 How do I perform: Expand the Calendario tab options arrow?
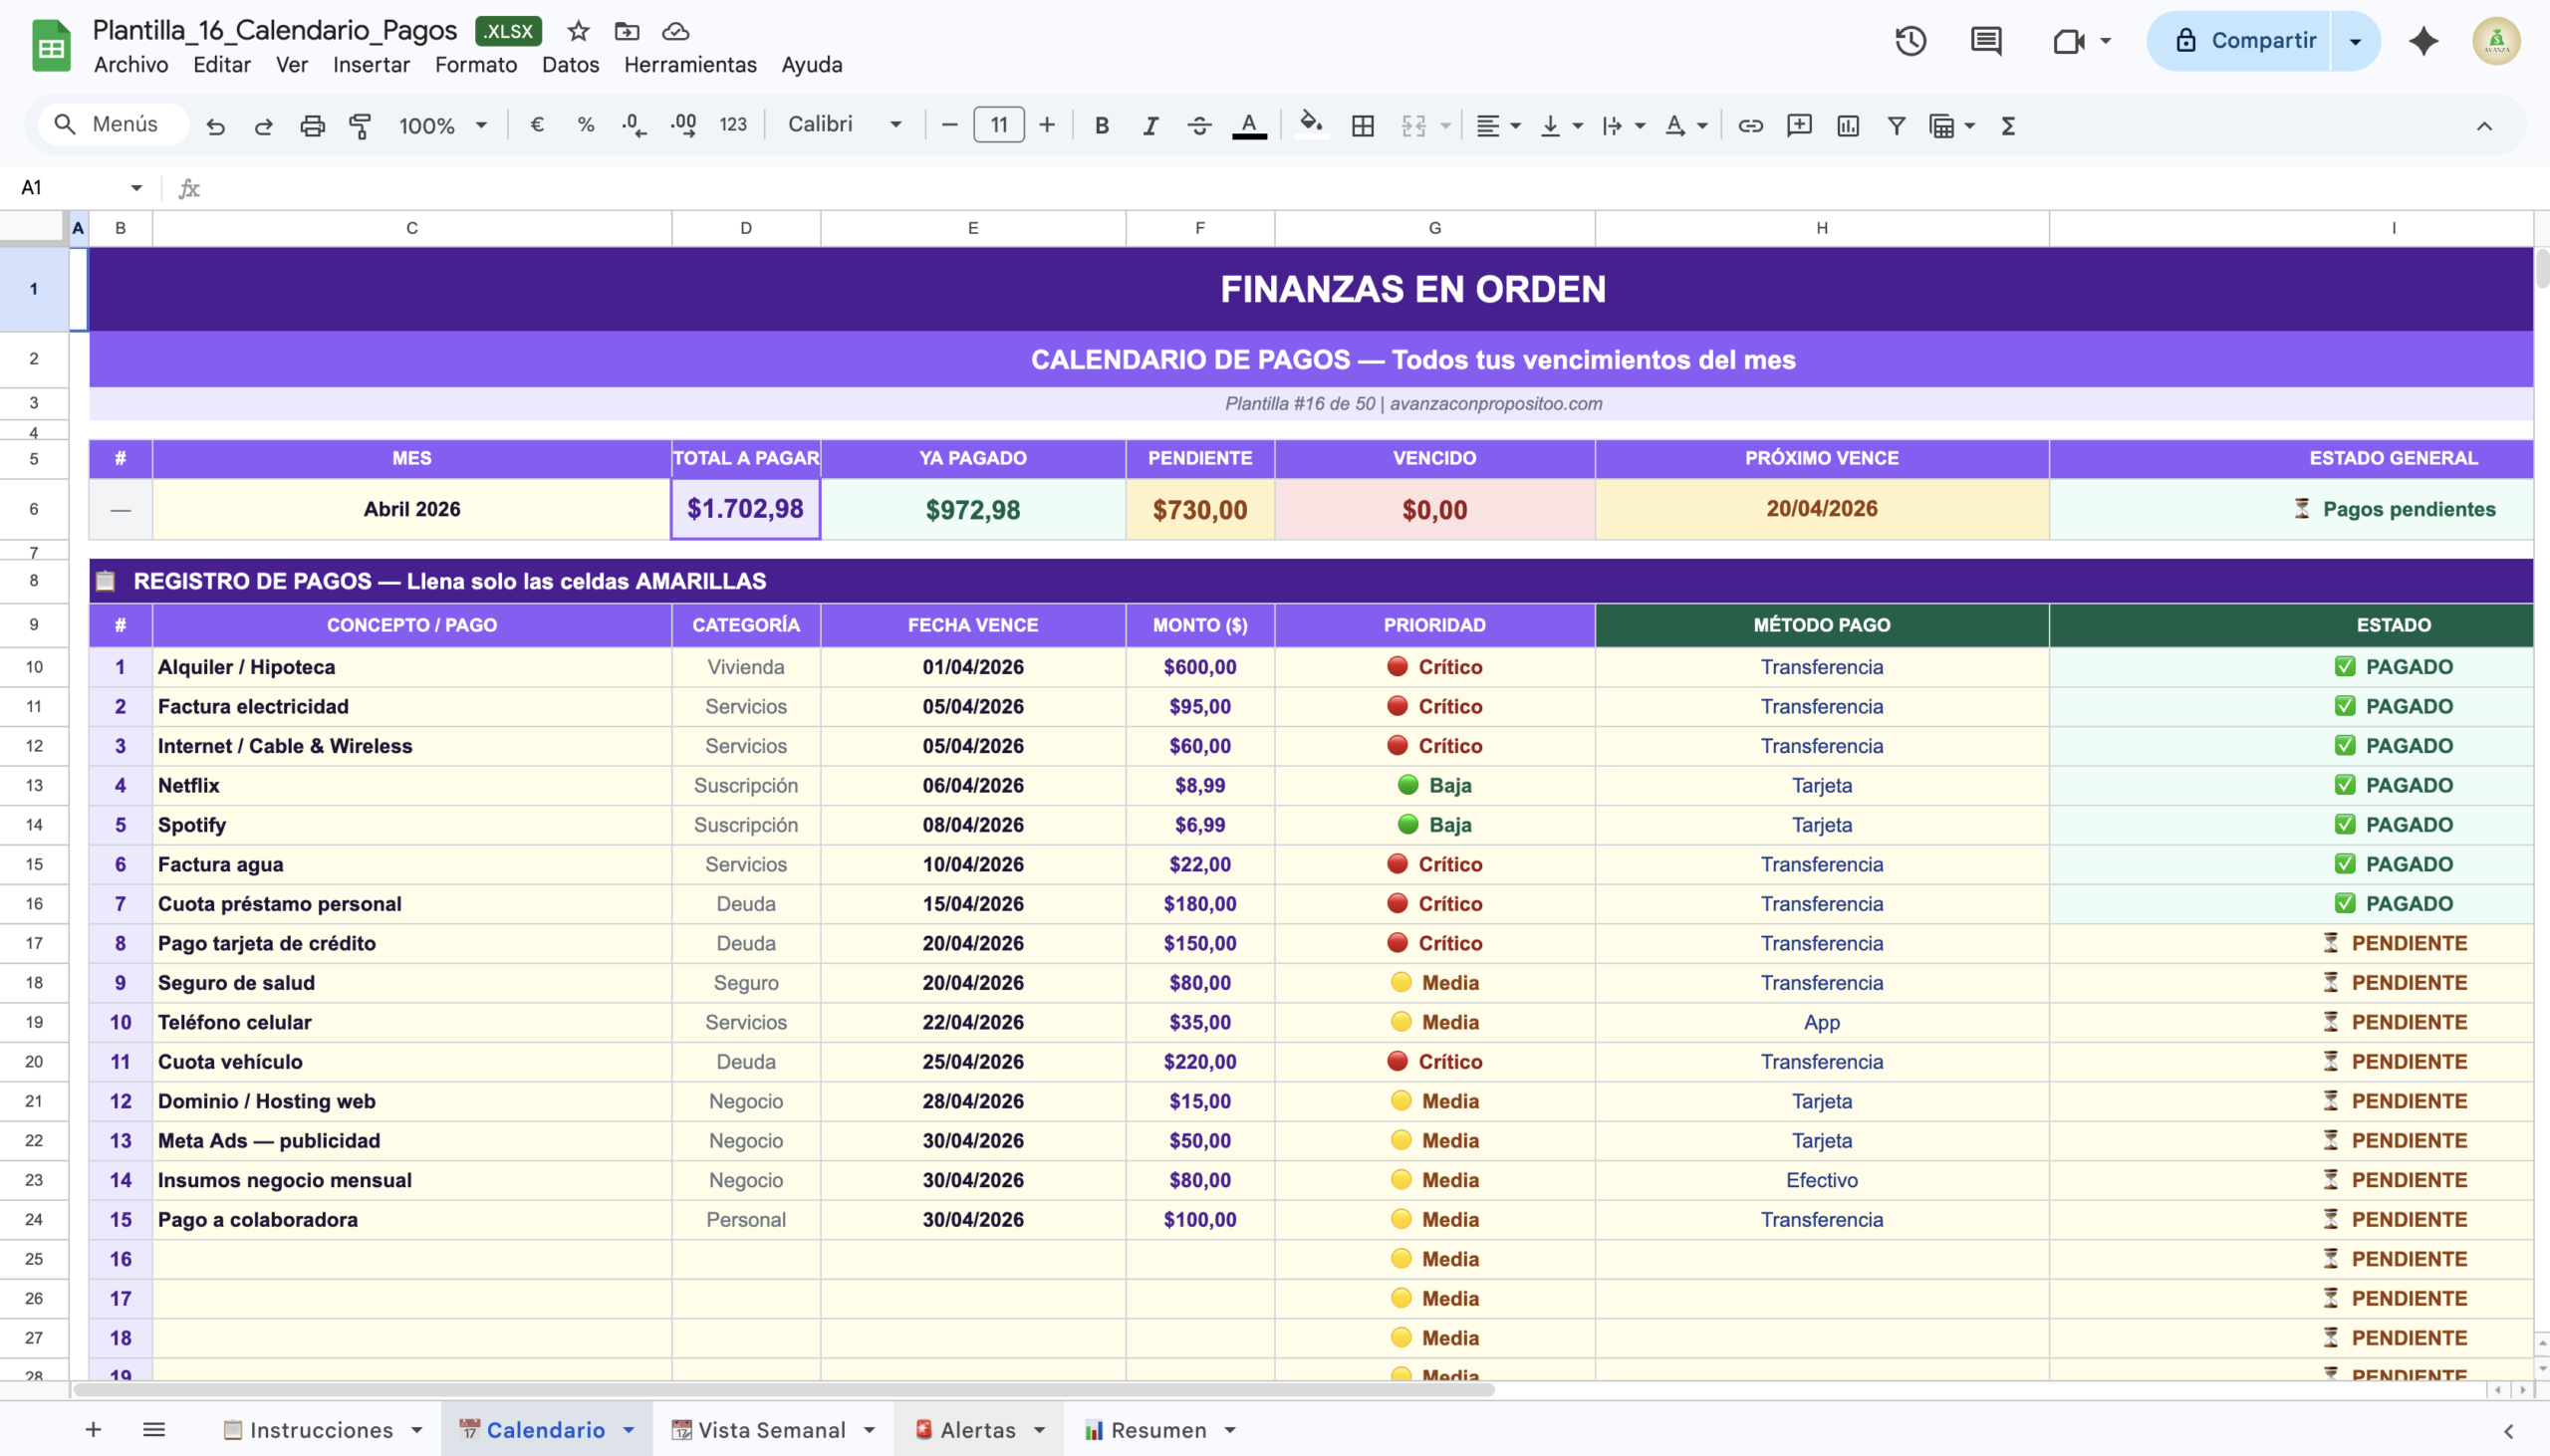point(629,1430)
